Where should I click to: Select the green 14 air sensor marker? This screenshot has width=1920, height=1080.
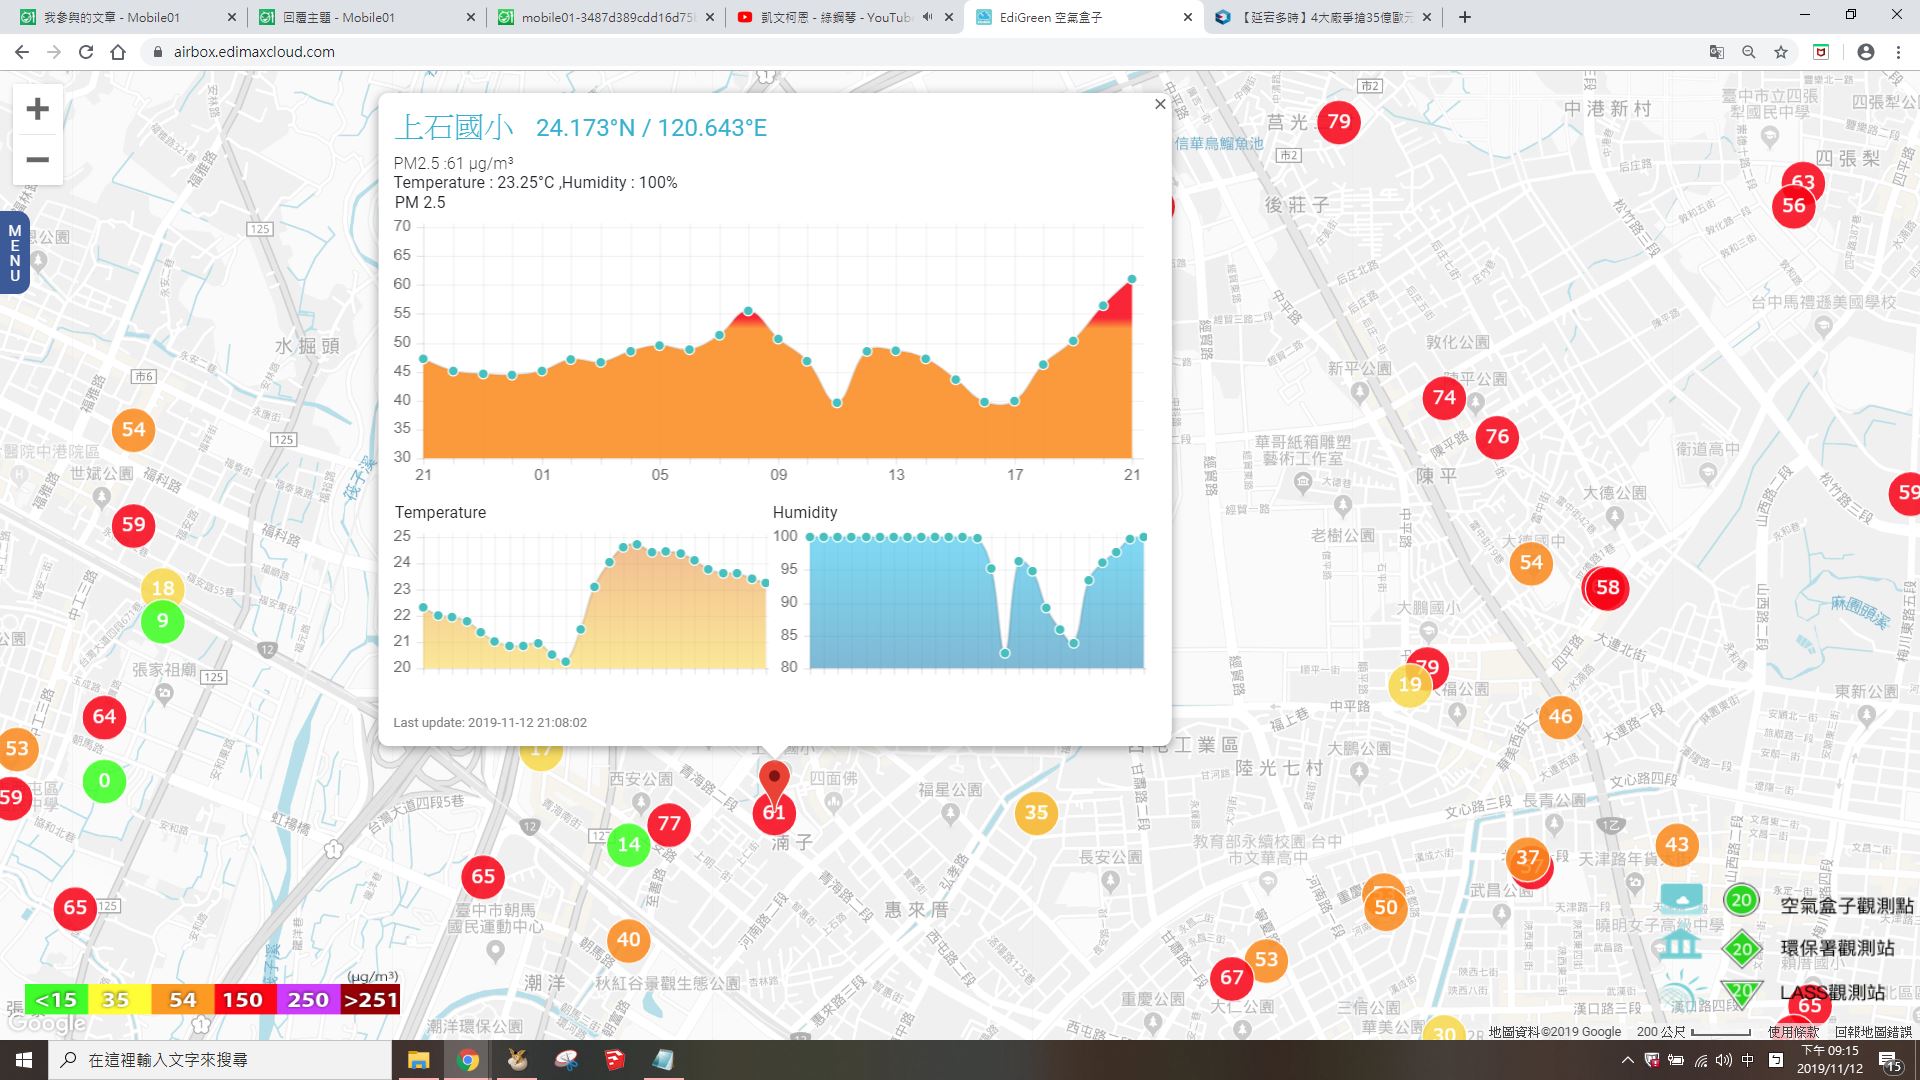tap(628, 845)
